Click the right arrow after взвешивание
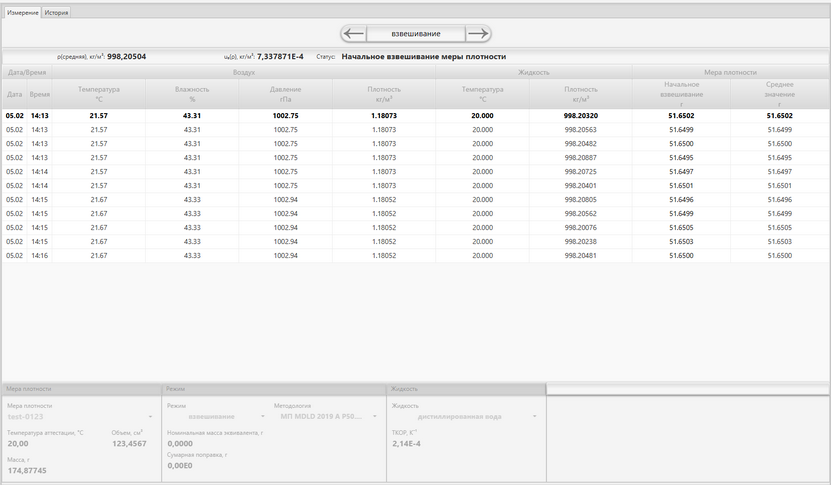Viewport: 831px width, 485px height. coord(478,33)
